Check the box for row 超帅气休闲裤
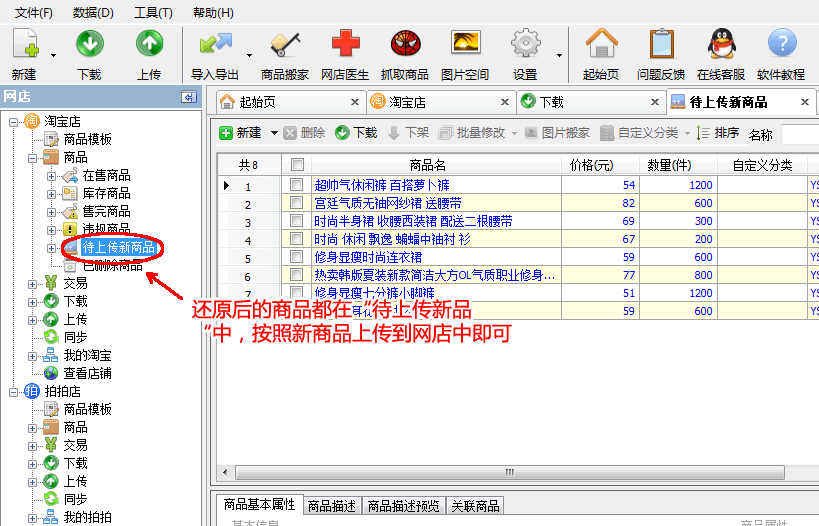 point(296,184)
